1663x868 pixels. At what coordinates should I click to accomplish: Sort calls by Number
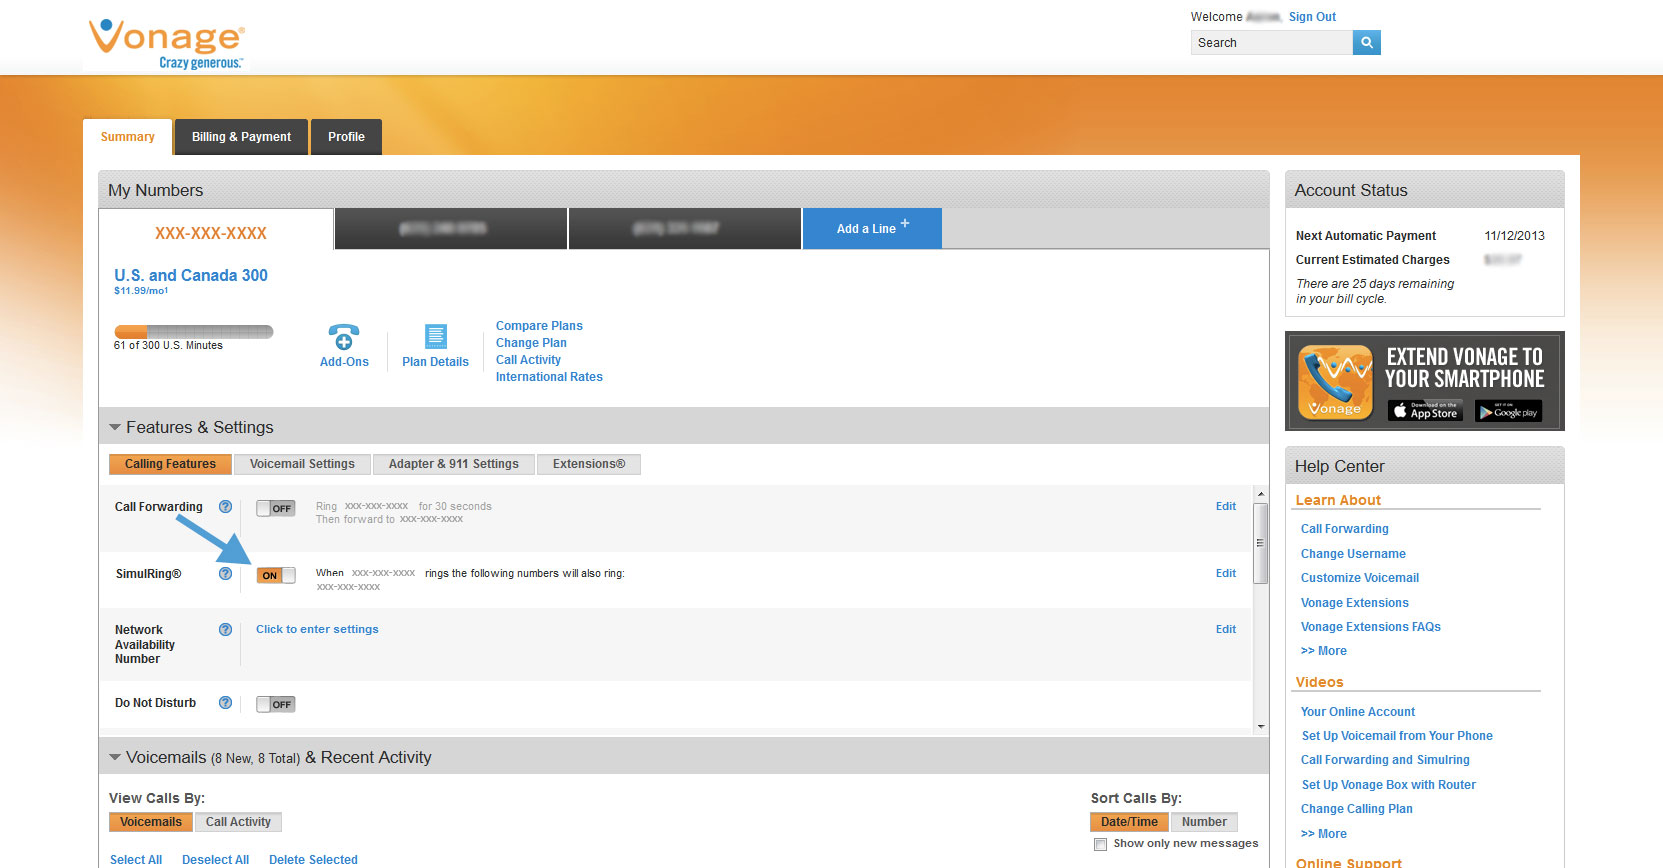(1204, 822)
